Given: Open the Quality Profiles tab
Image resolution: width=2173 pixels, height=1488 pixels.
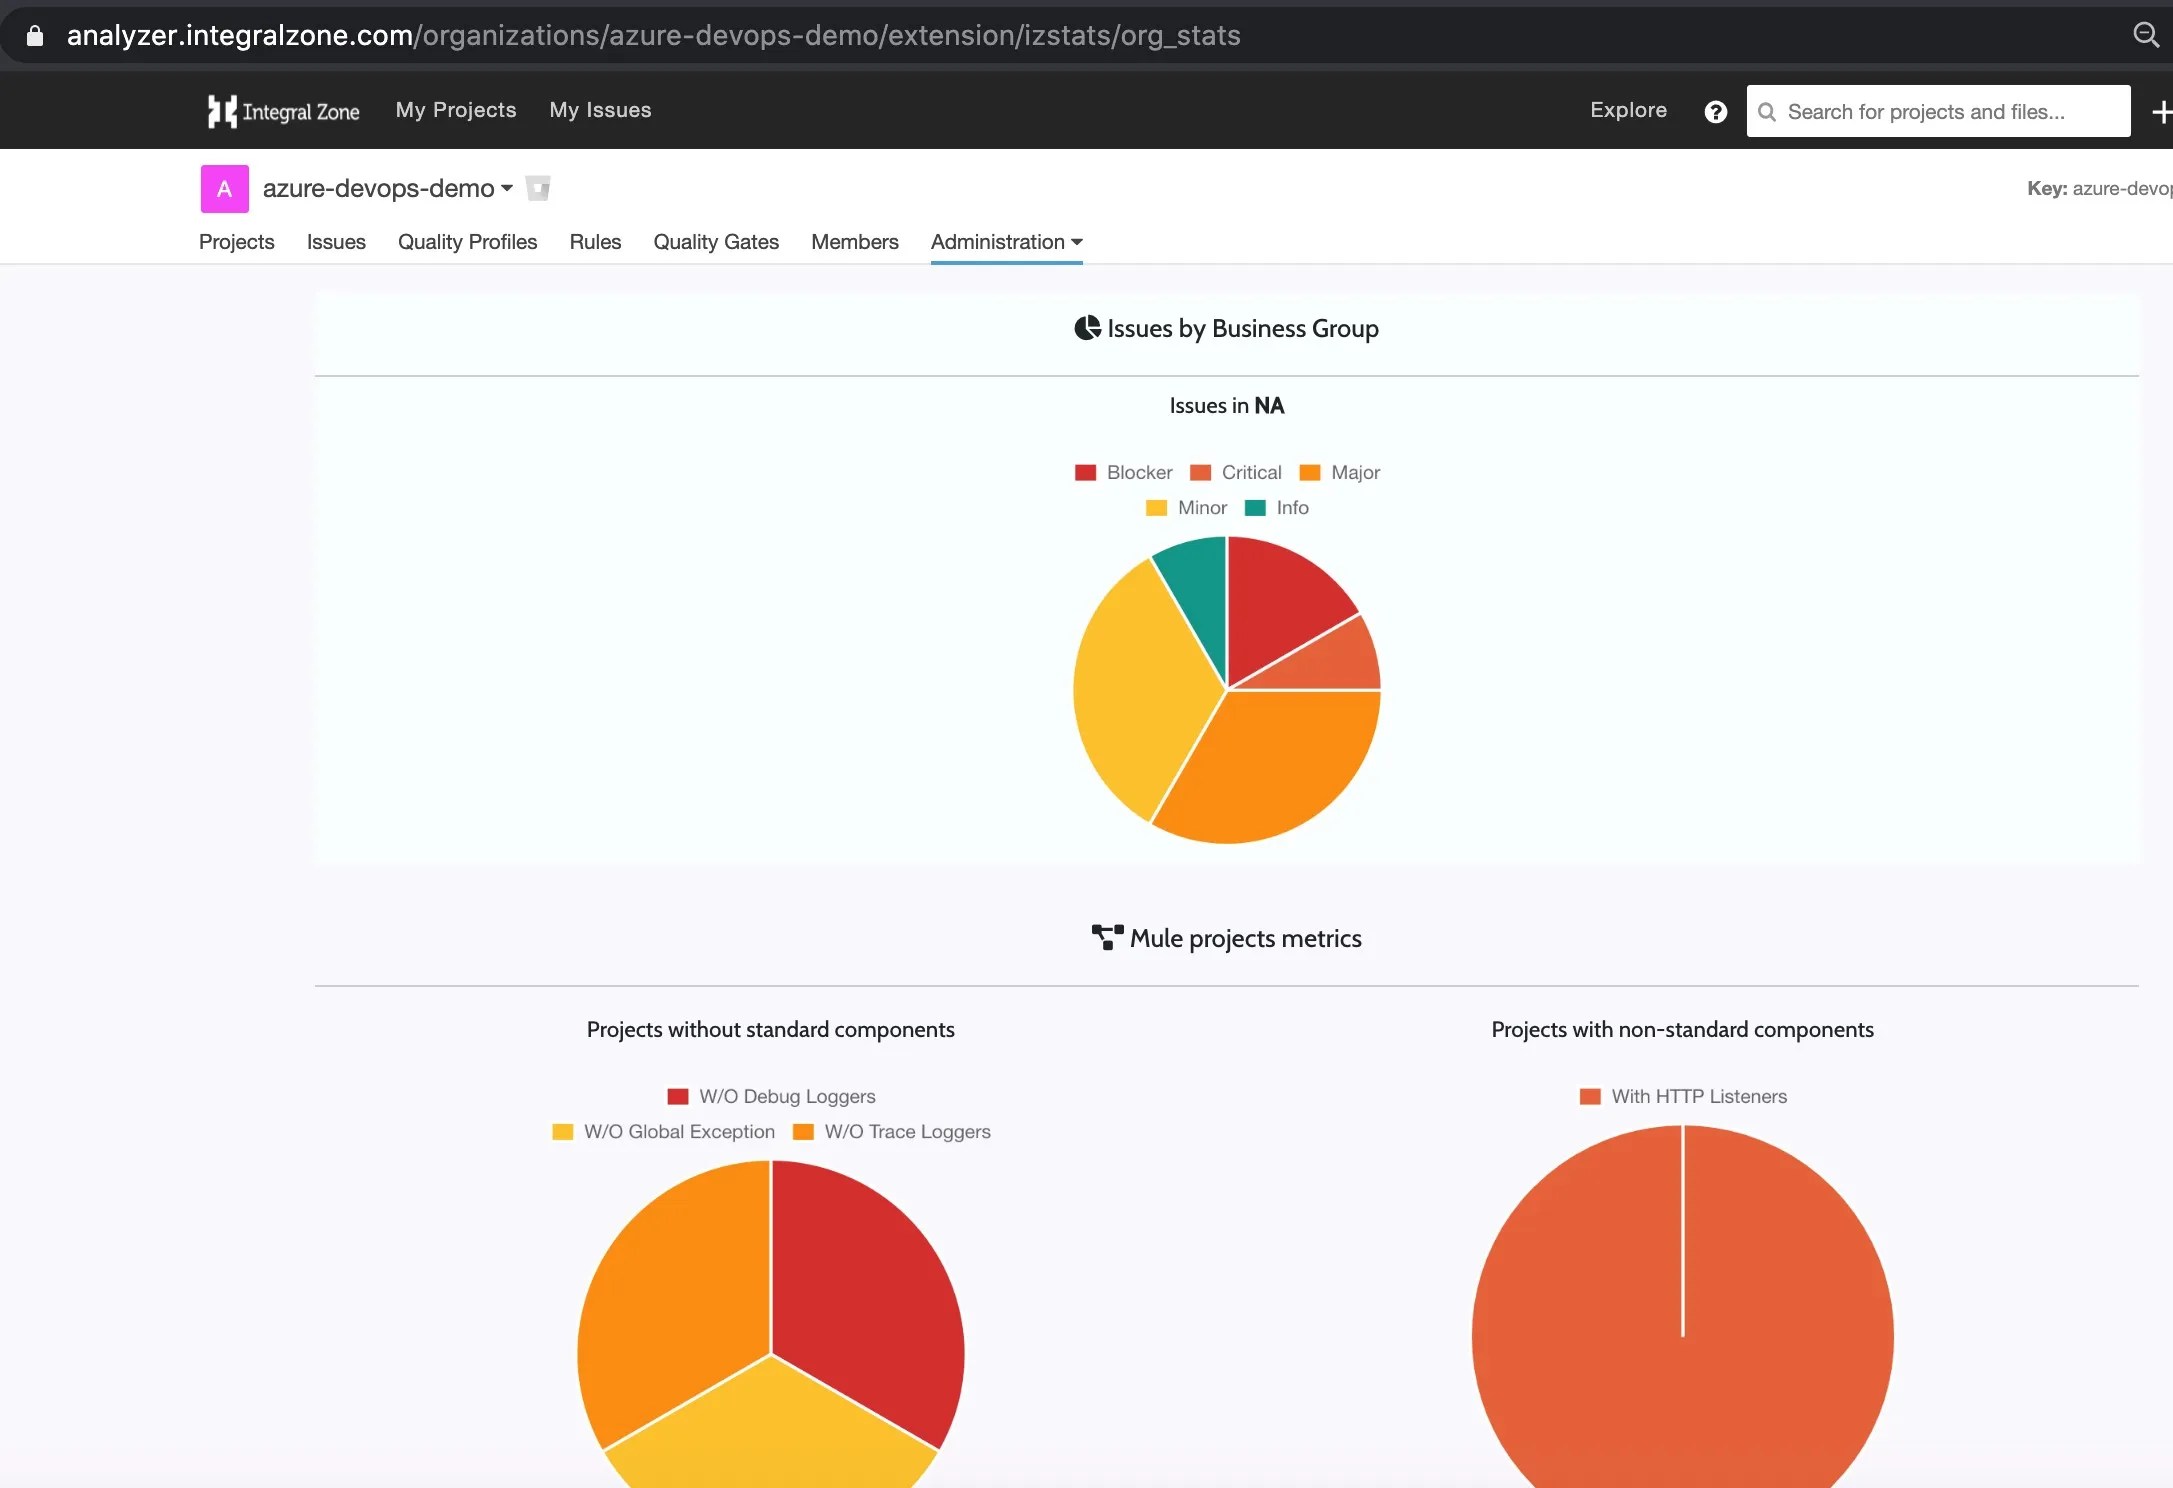Looking at the screenshot, I should tap(467, 242).
